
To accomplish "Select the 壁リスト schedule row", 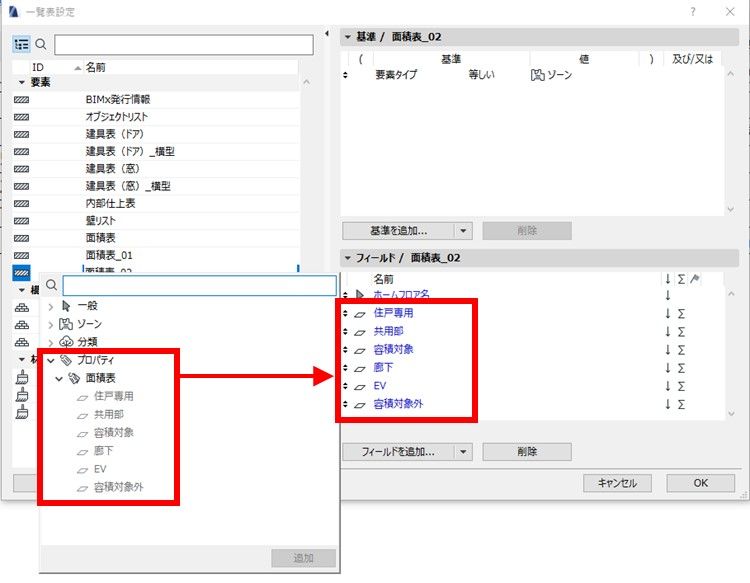I will tap(156, 220).
